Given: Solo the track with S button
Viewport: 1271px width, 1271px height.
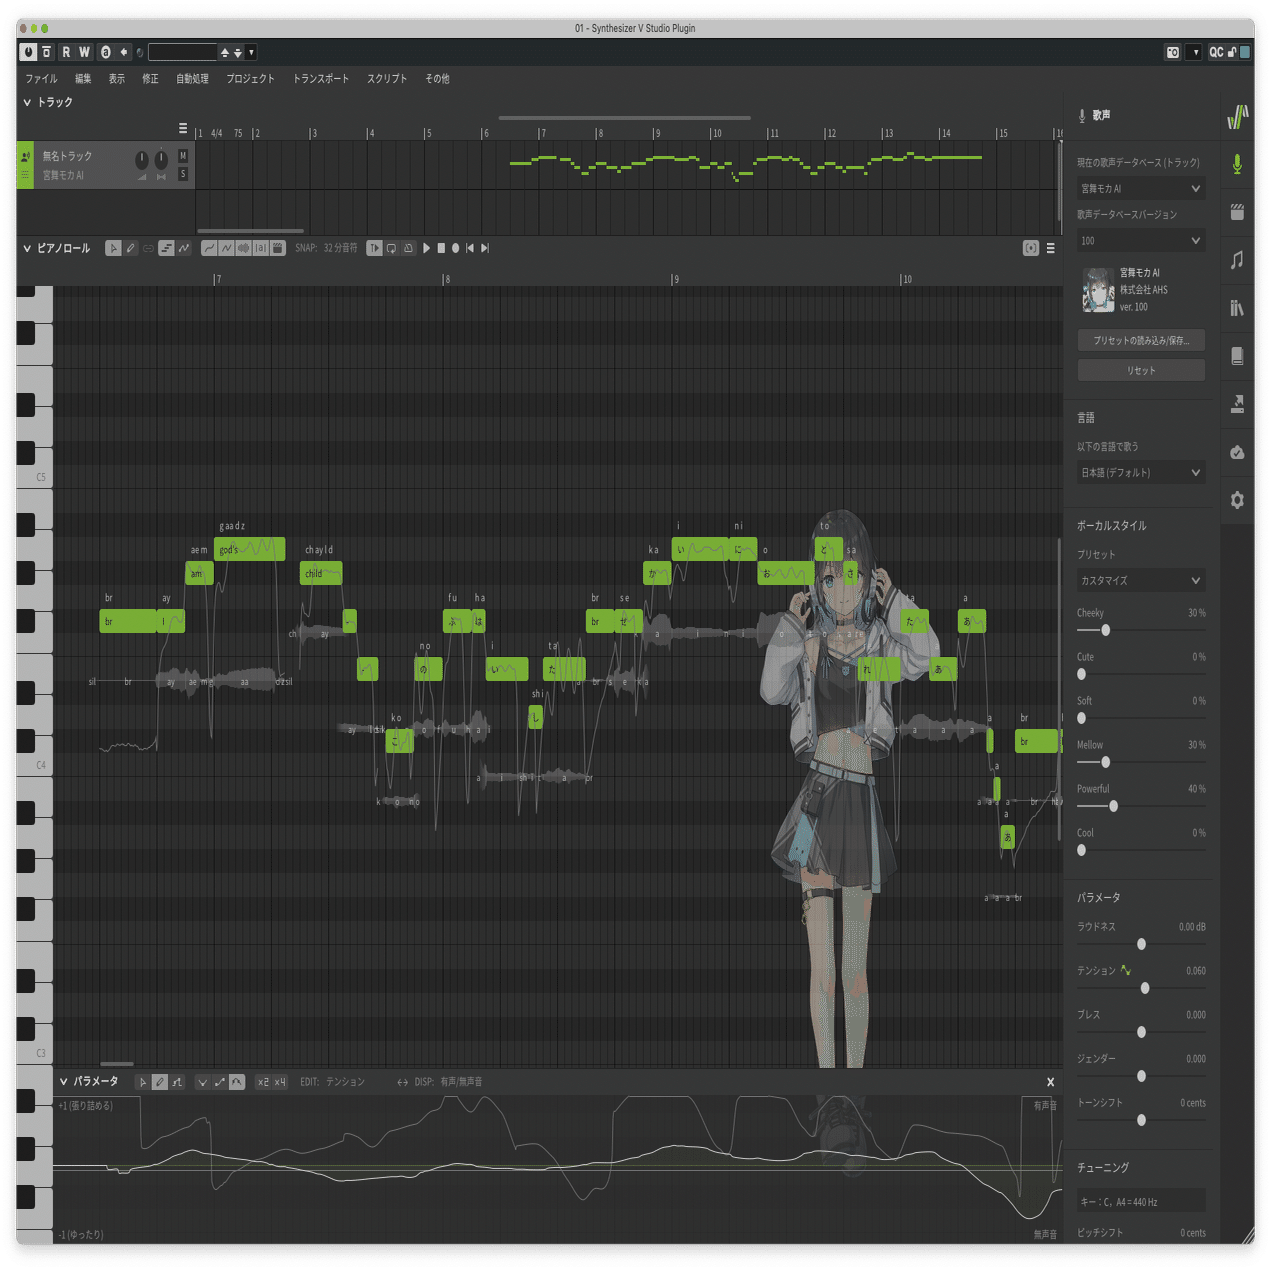Looking at the screenshot, I should point(183,174).
